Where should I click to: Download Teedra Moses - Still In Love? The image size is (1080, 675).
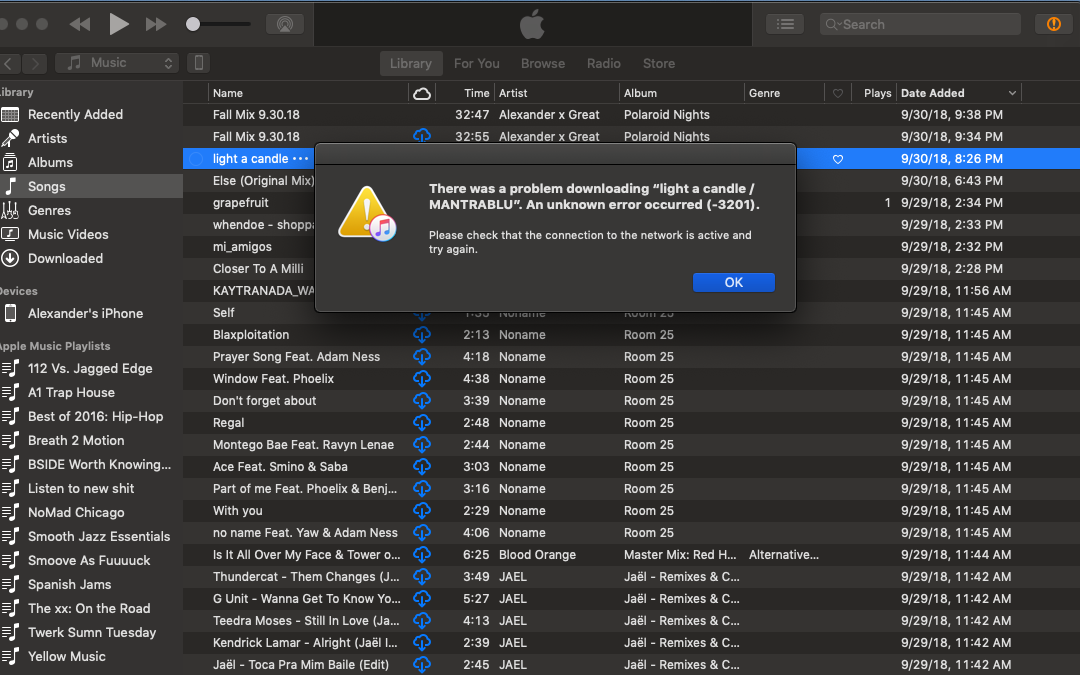coord(422,621)
